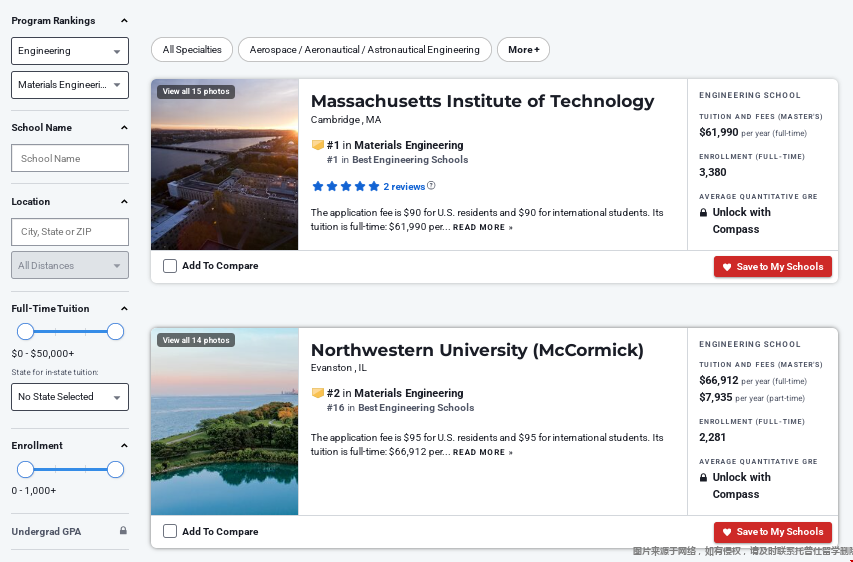This screenshot has width=853, height=562.
Task: Open the All Distances dropdown
Action: coord(70,265)
